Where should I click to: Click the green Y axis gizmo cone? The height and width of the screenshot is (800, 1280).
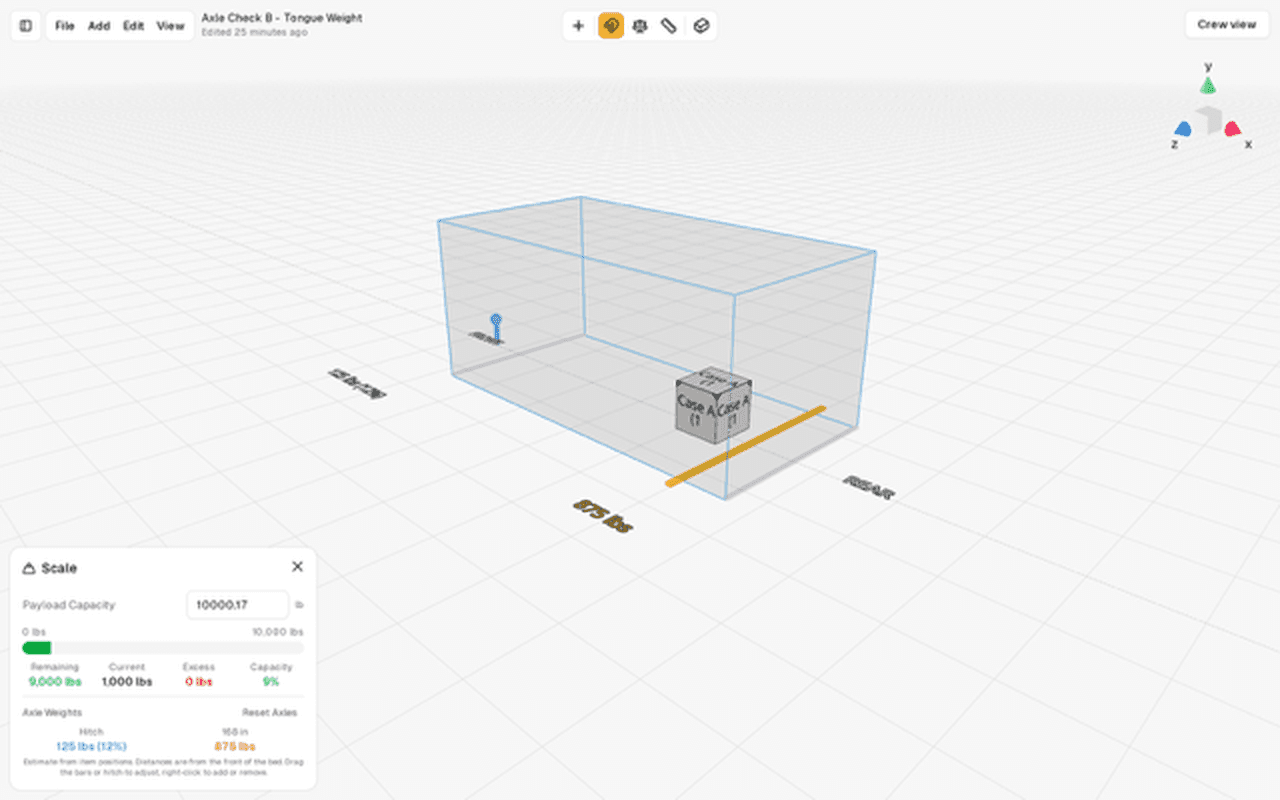pyautogui.click(x=1208, y=85)
